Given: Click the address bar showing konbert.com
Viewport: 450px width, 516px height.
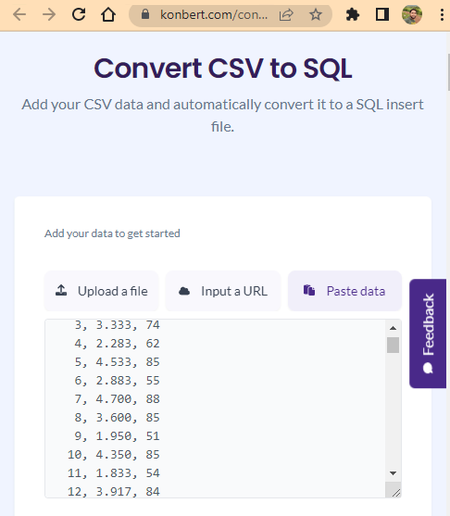Looking at the screenshot, I should coord(214,15).
